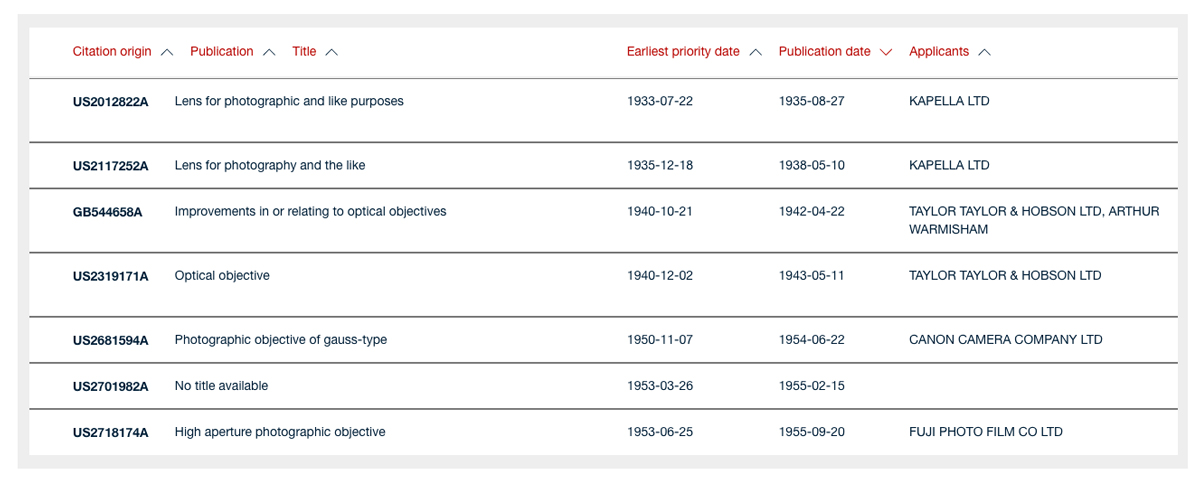Sort by Earliest priority date header
1200x479 pixels.
coord(683,52)
